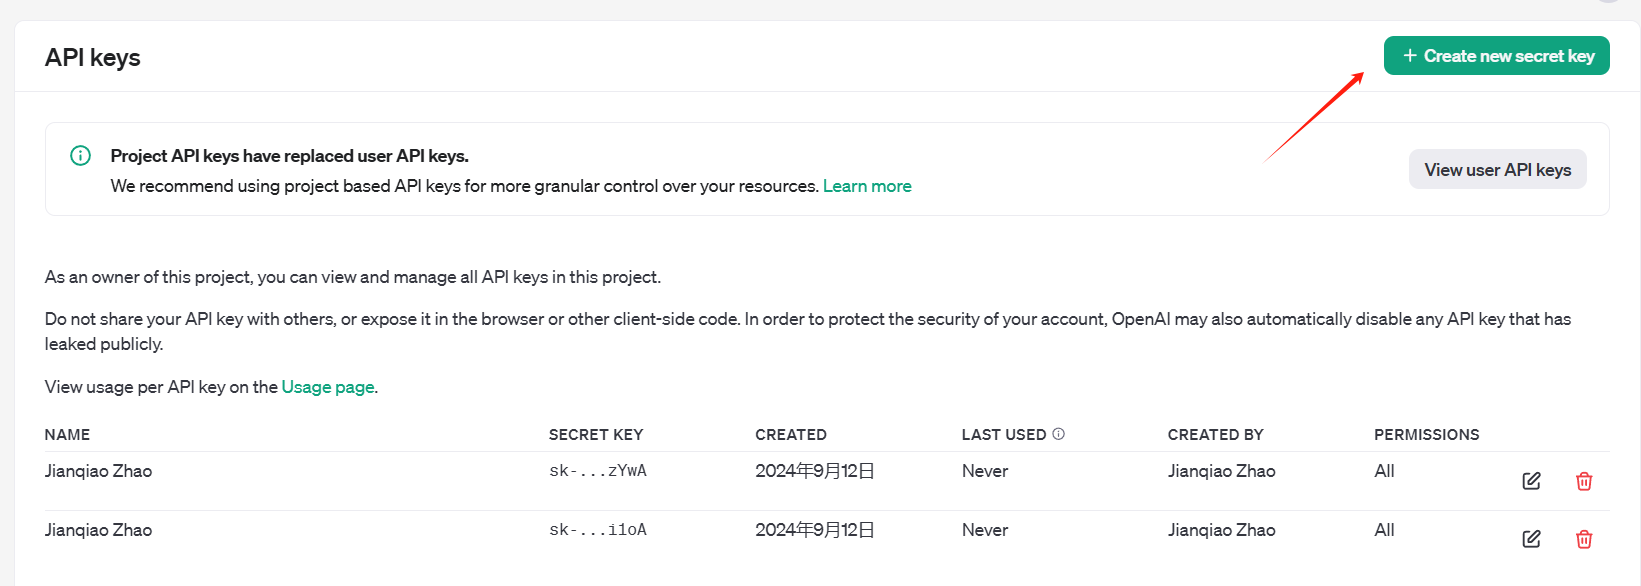Select the sk-...zYwA secret key text

click(597, 471)
